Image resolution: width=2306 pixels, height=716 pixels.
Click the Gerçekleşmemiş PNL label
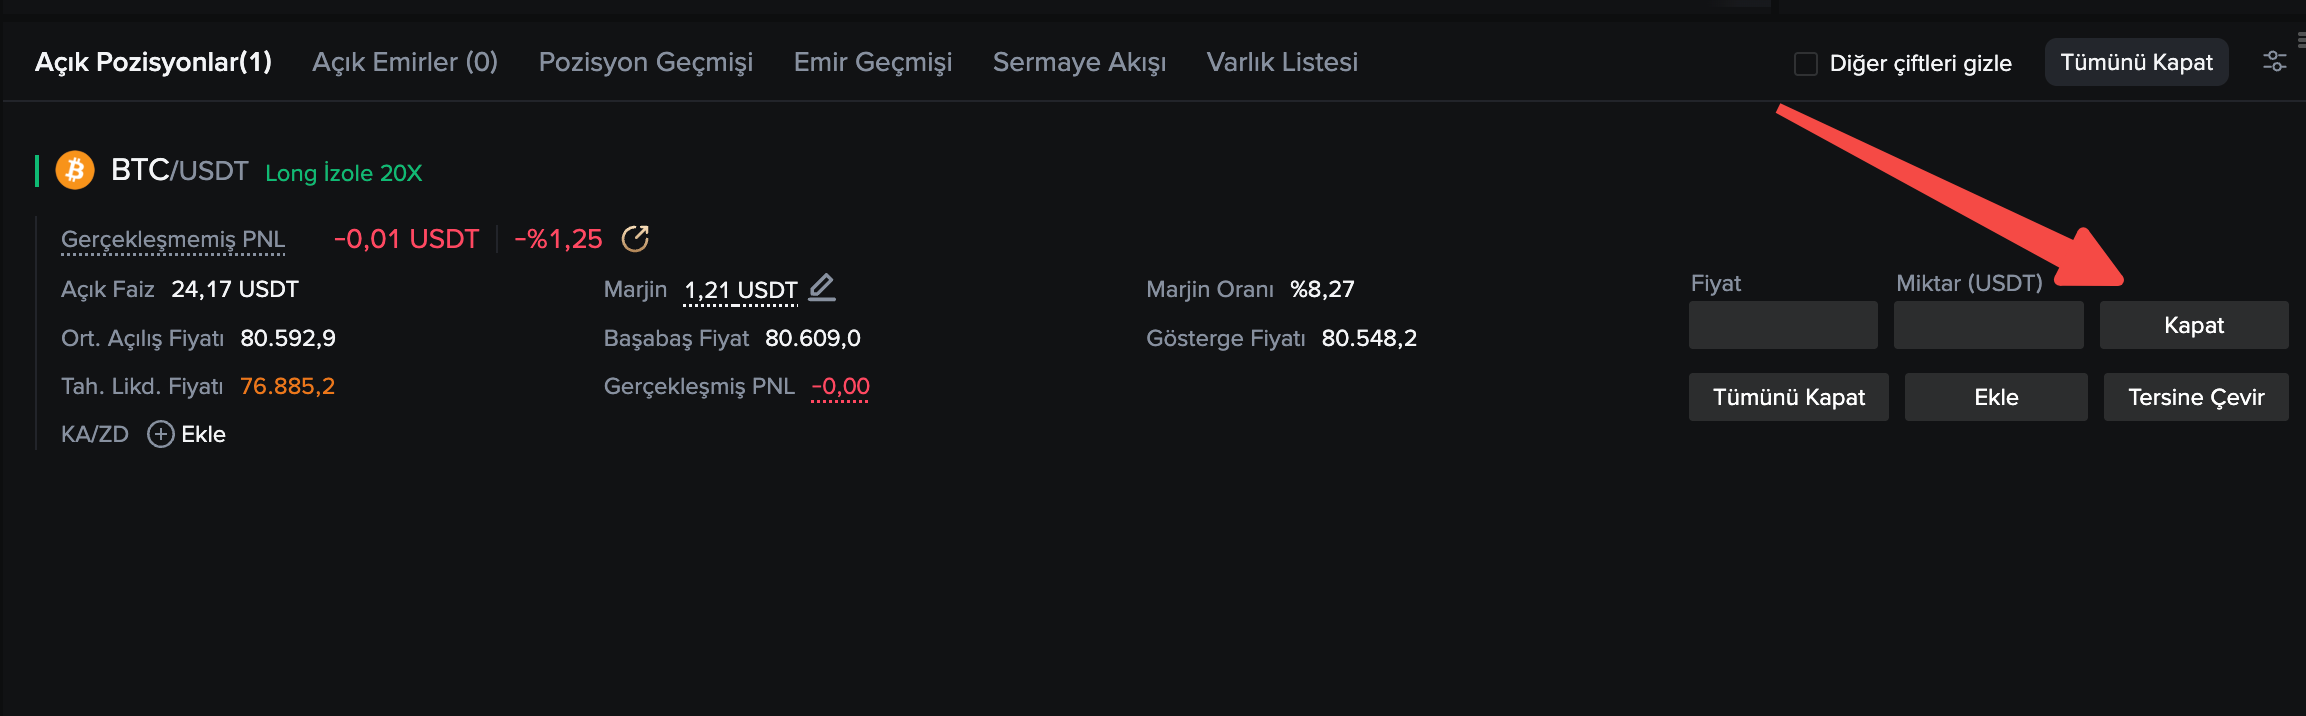173,239
